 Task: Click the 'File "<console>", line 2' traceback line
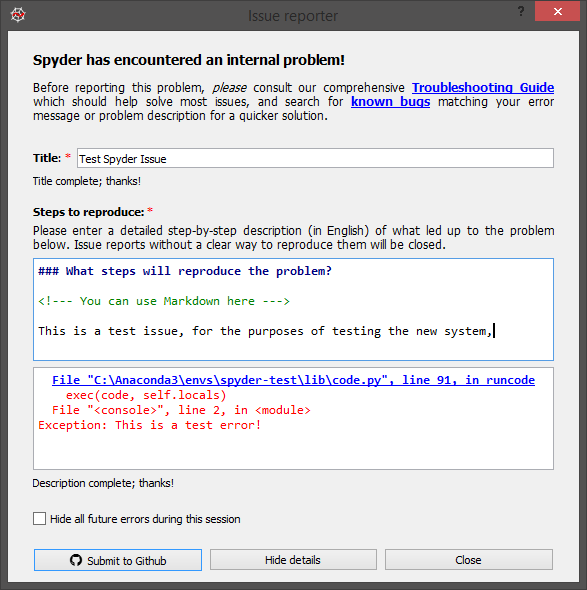181,410
